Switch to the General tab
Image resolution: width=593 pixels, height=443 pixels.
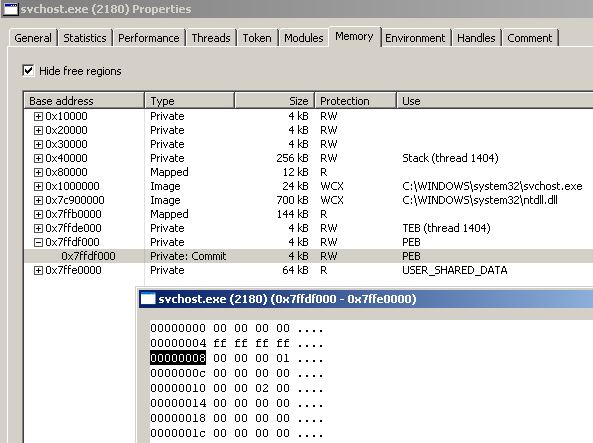tap(33, 38)
